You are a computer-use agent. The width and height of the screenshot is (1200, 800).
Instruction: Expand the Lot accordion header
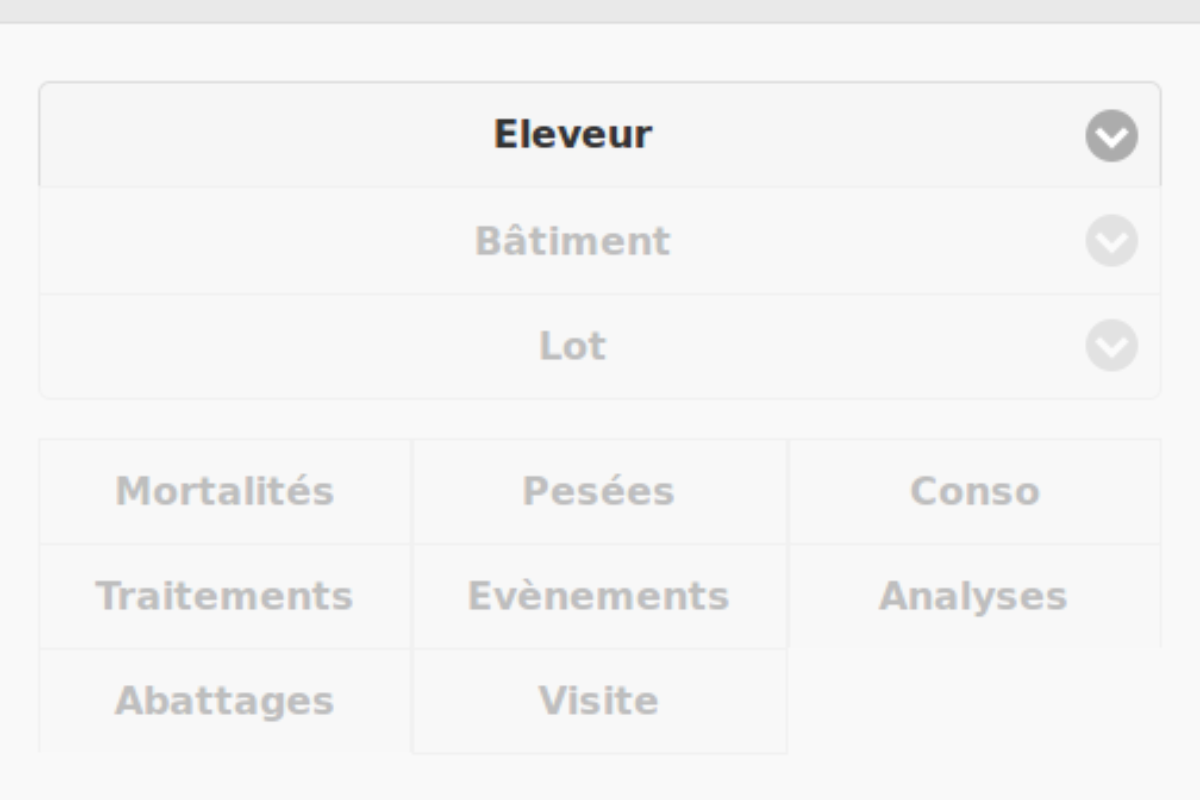(600, 346)
